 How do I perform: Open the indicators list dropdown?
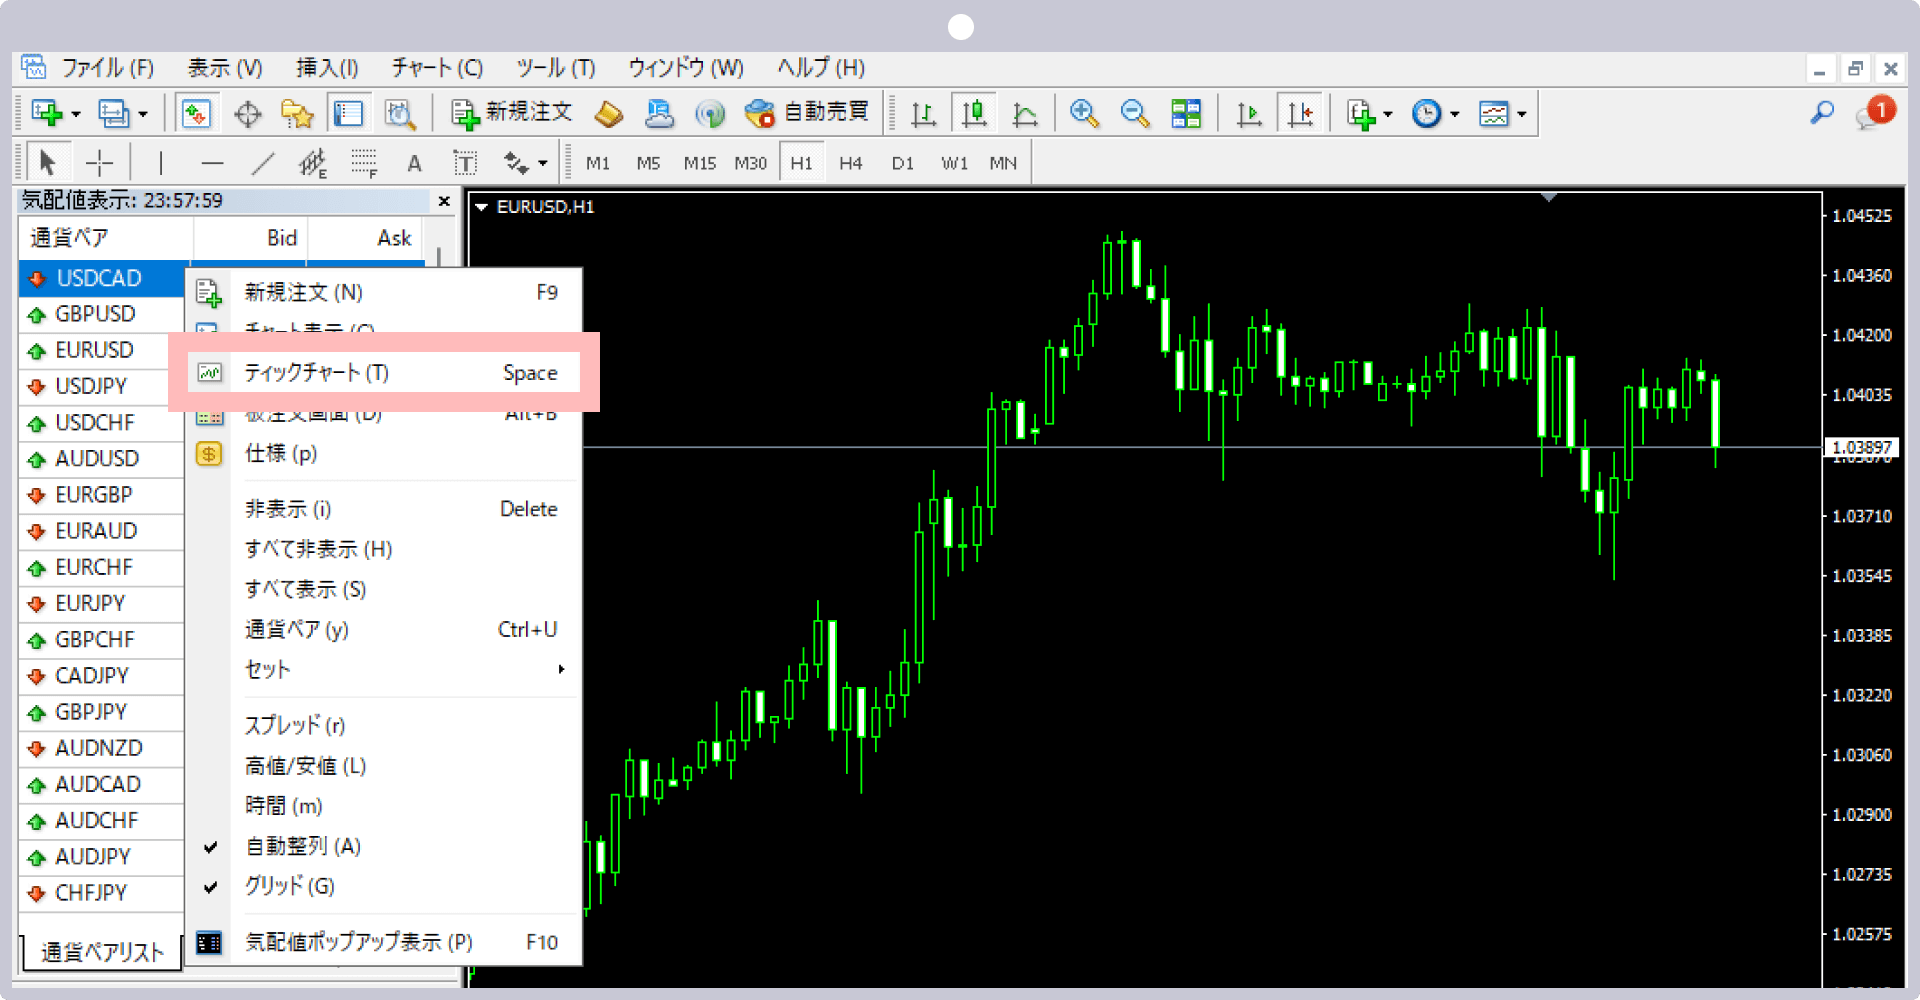[x=1369, y=113]
